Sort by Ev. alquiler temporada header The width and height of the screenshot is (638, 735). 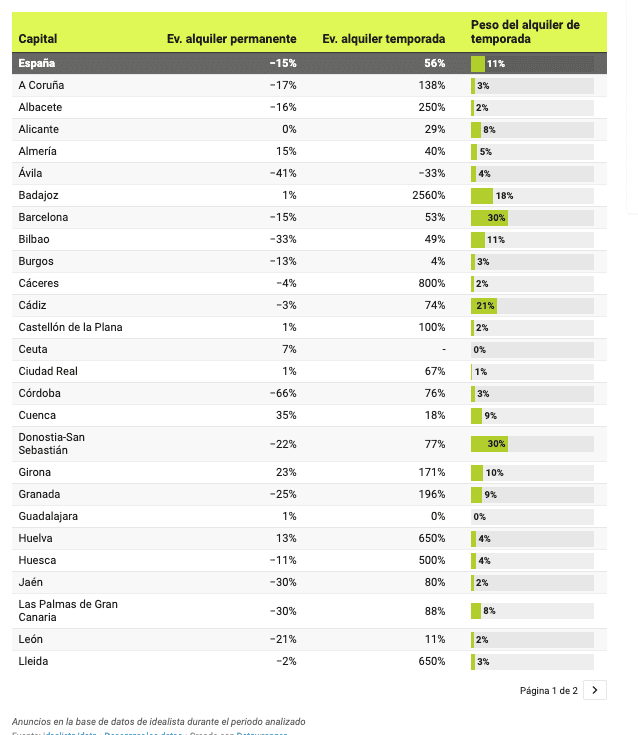[383, 38]
